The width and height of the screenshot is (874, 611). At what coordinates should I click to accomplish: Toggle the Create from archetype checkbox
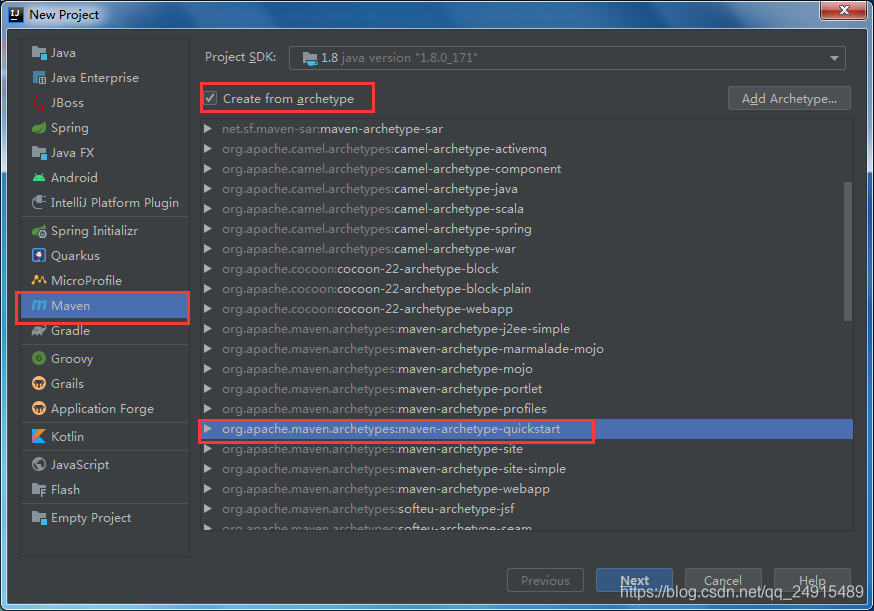pos(210,98)
